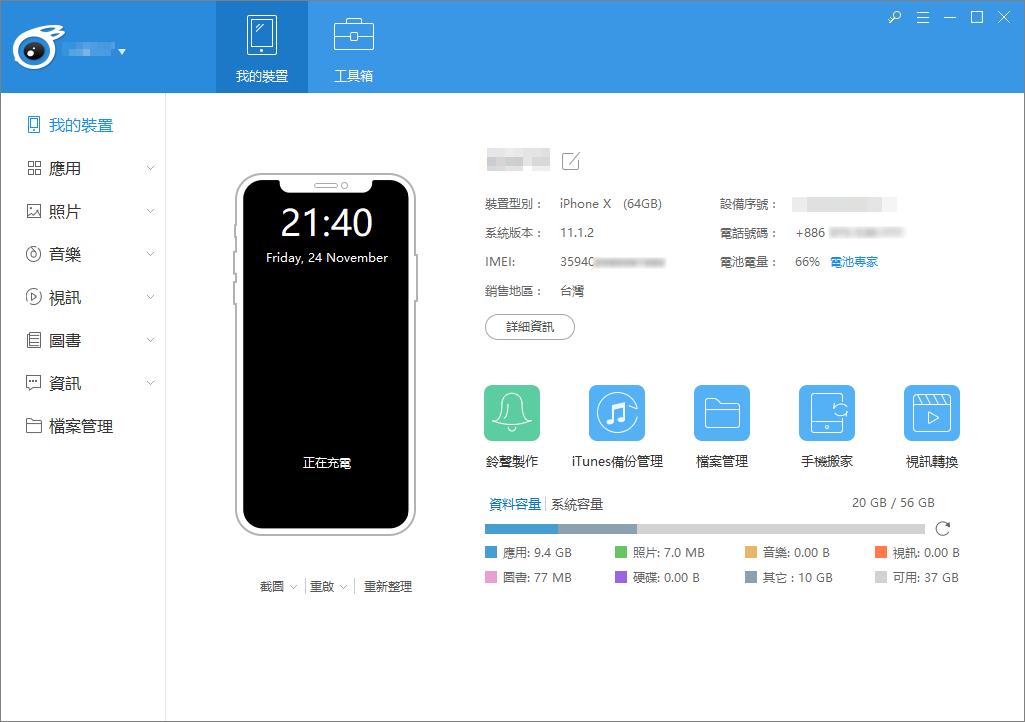Open the hamburger menu in title bar
Viewport: 1025px width, 722px height.
point(922,17)
